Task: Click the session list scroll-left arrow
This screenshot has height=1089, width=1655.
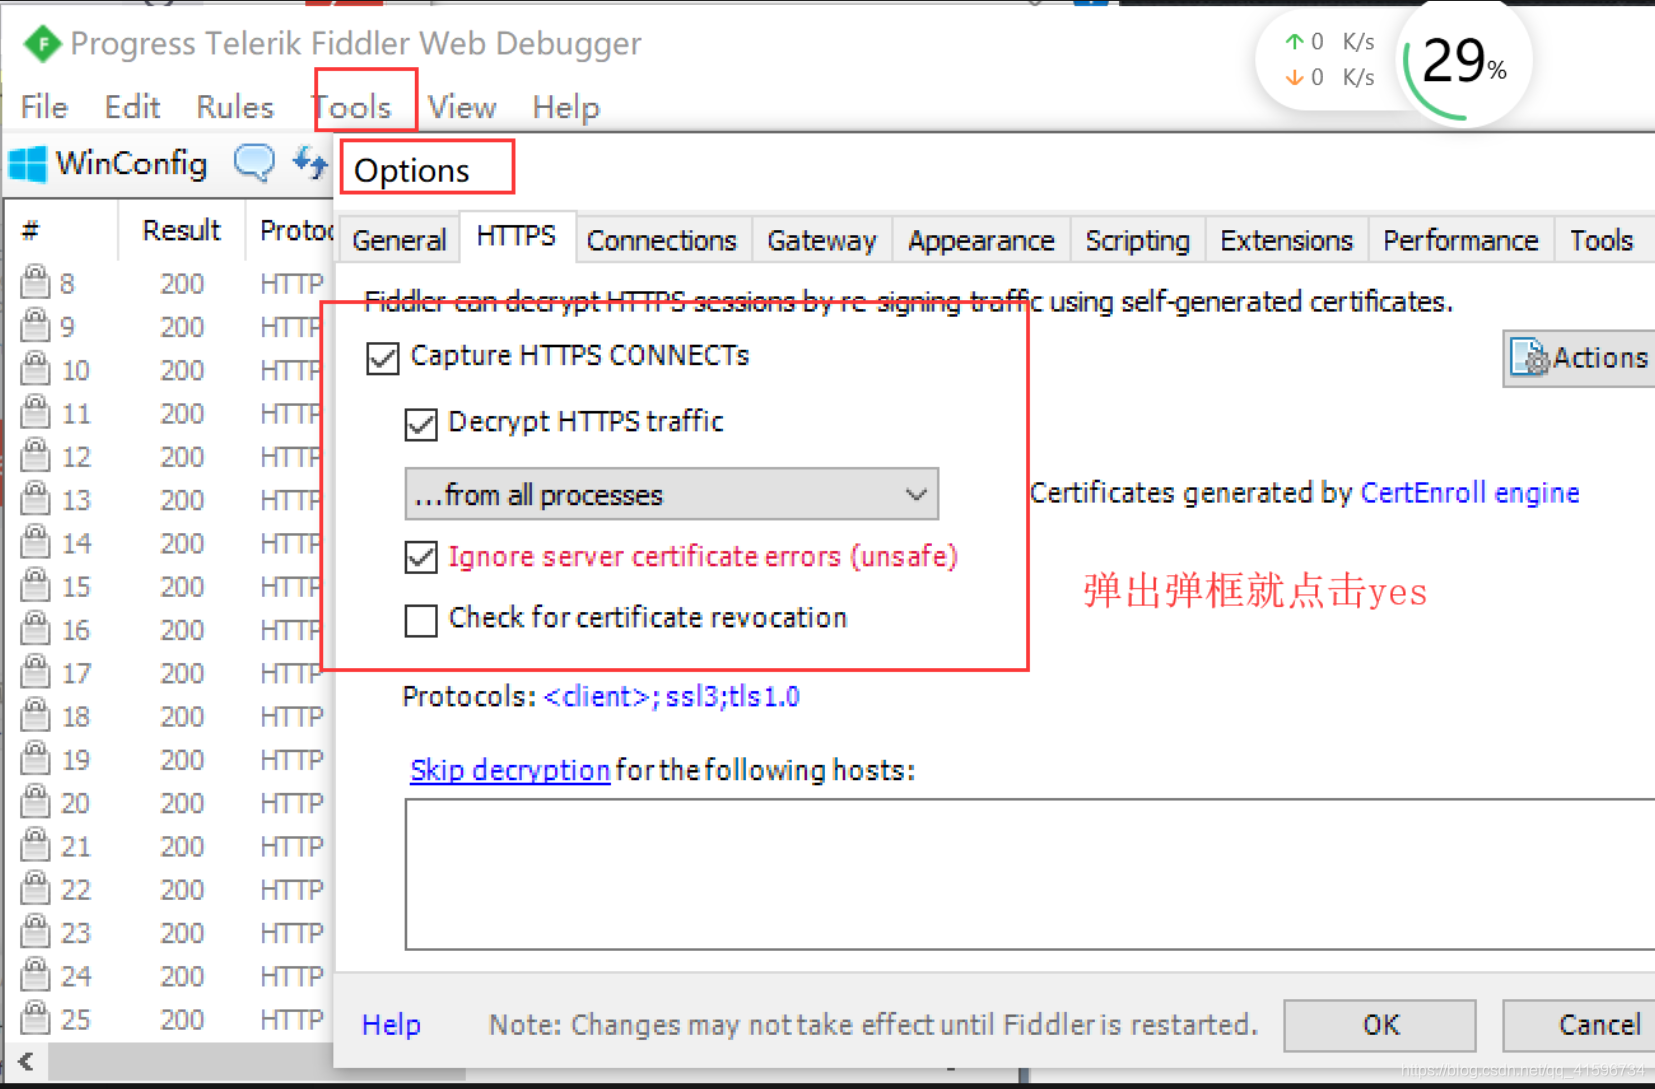Action: pos(26,1062)
